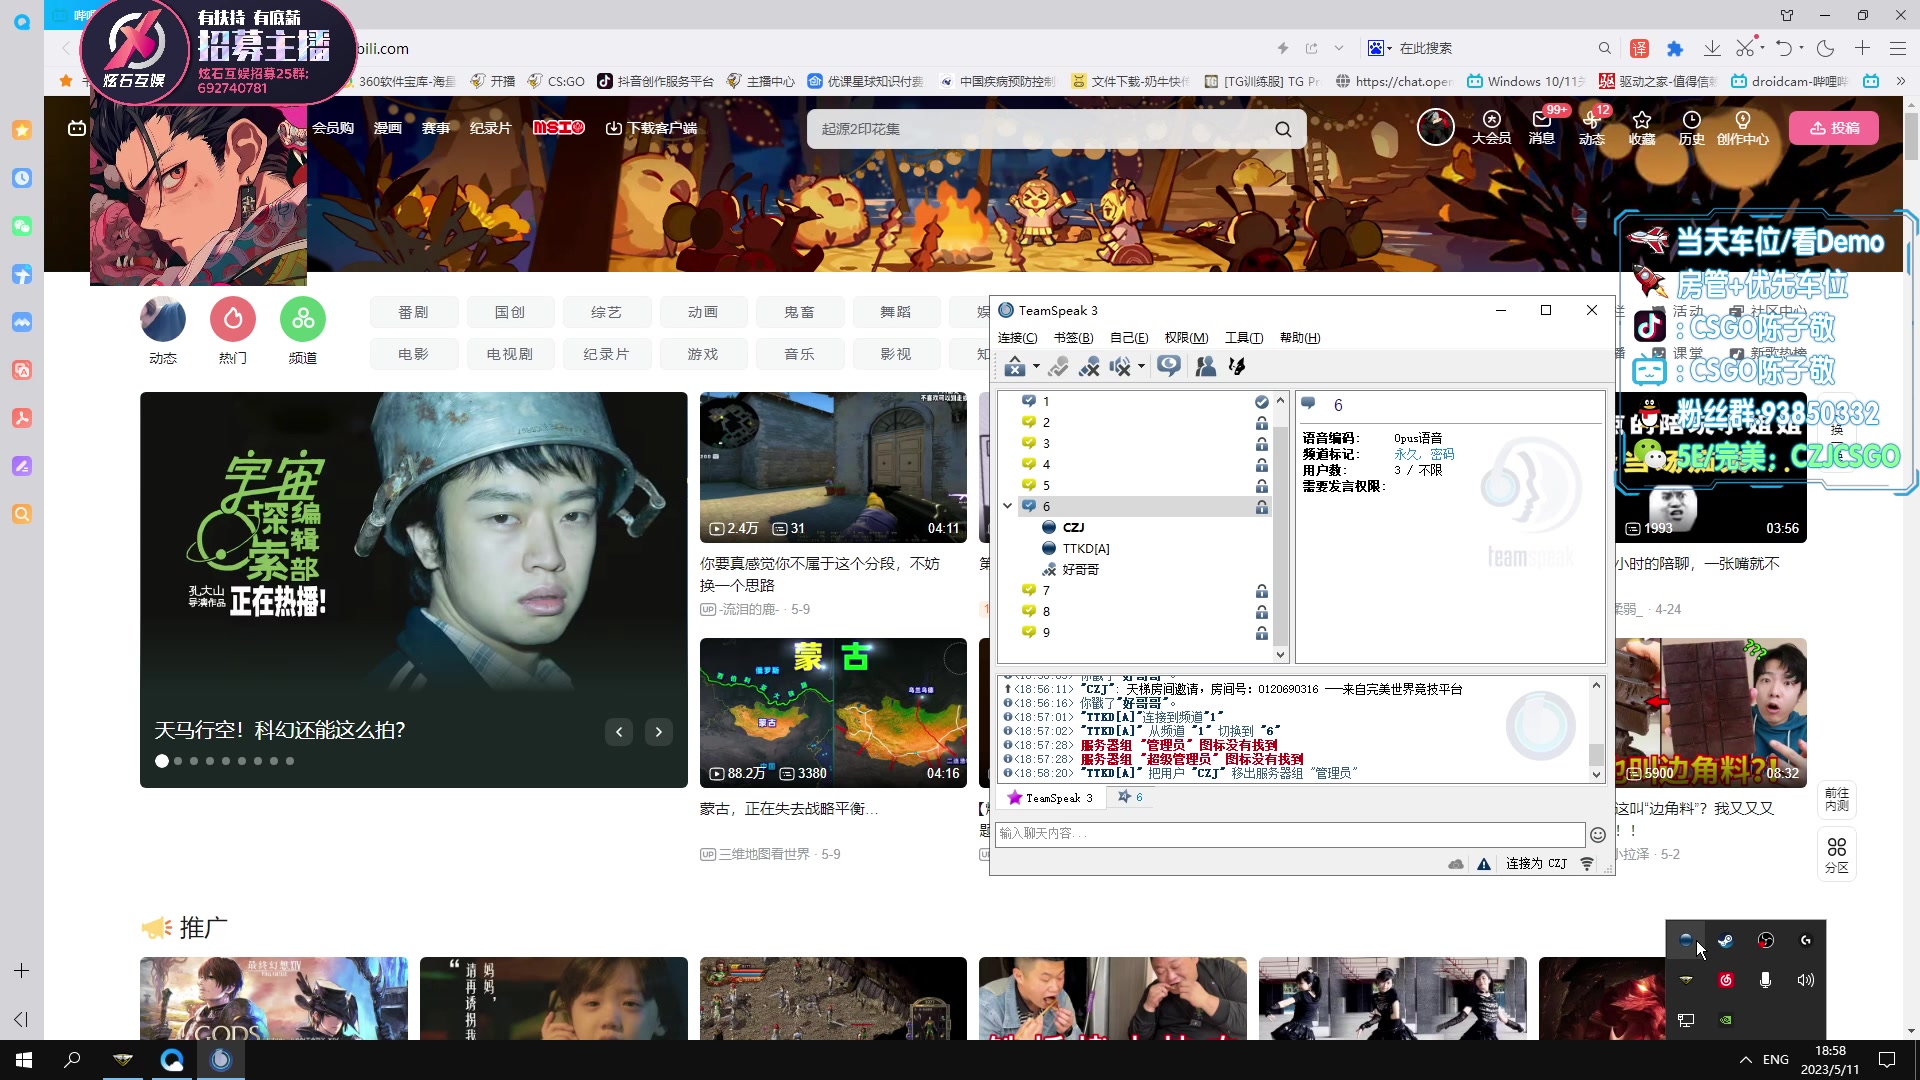Open dropdown arrow next to disconnect icon
Viewport: 1920px width, 1080px height.
coord(1036,367)
